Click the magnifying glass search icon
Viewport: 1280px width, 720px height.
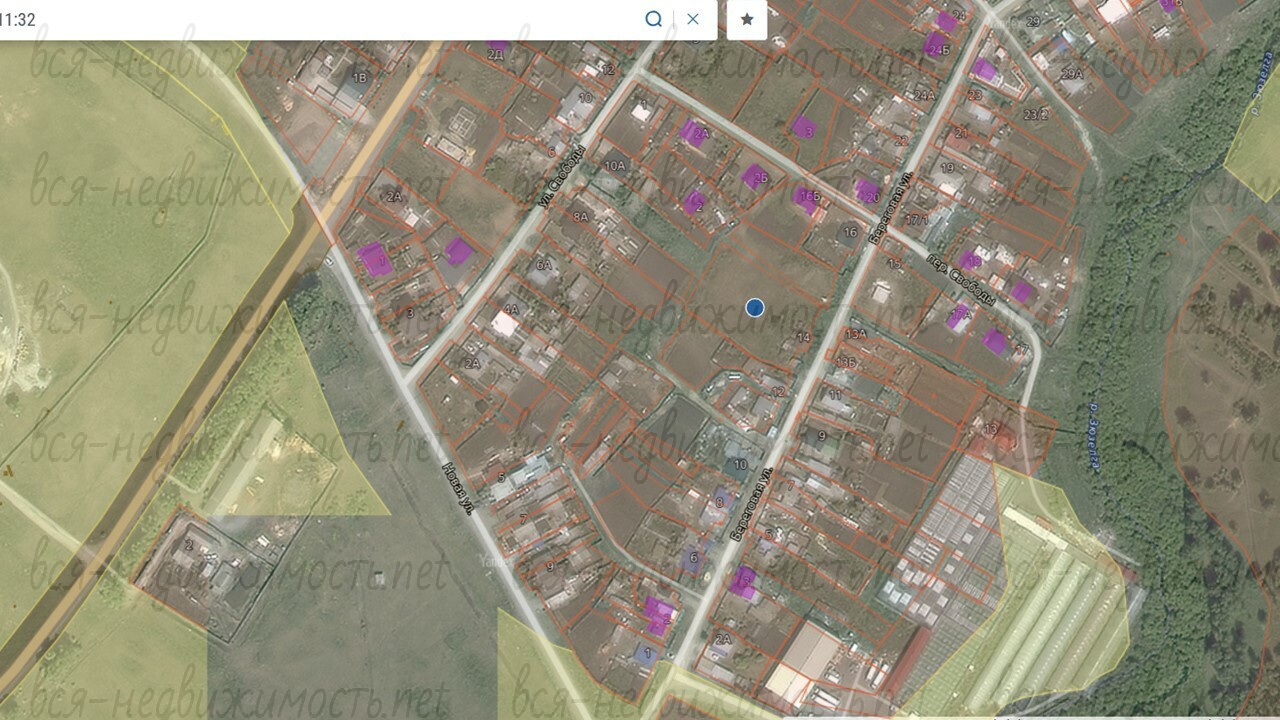pos(653,19)
